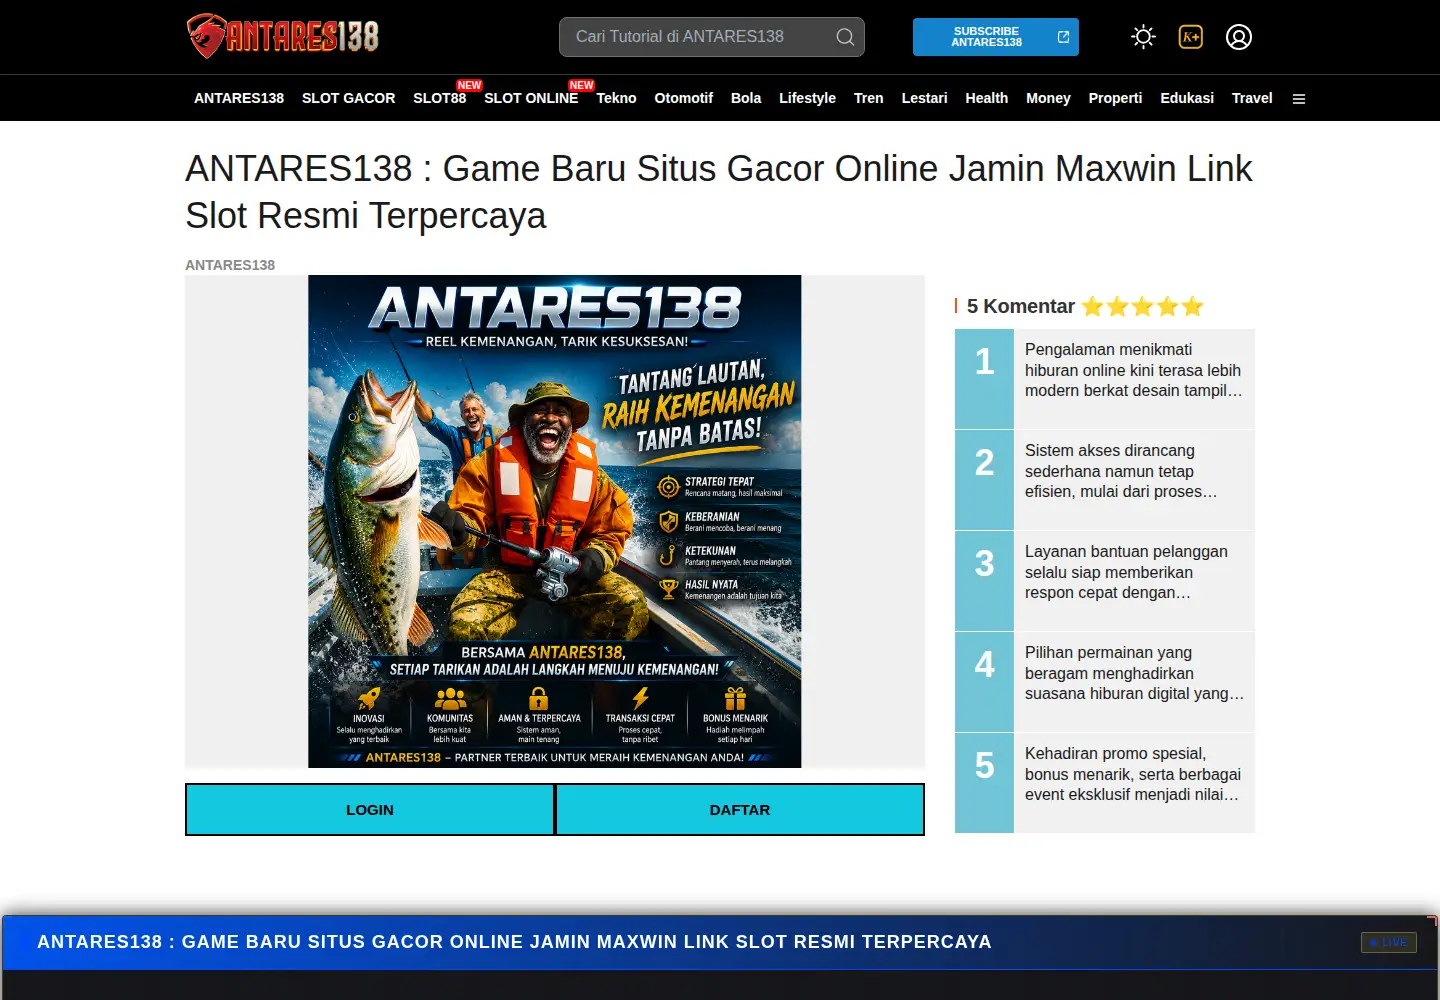Open the SLOT88 menu item

tap(440, 98)
